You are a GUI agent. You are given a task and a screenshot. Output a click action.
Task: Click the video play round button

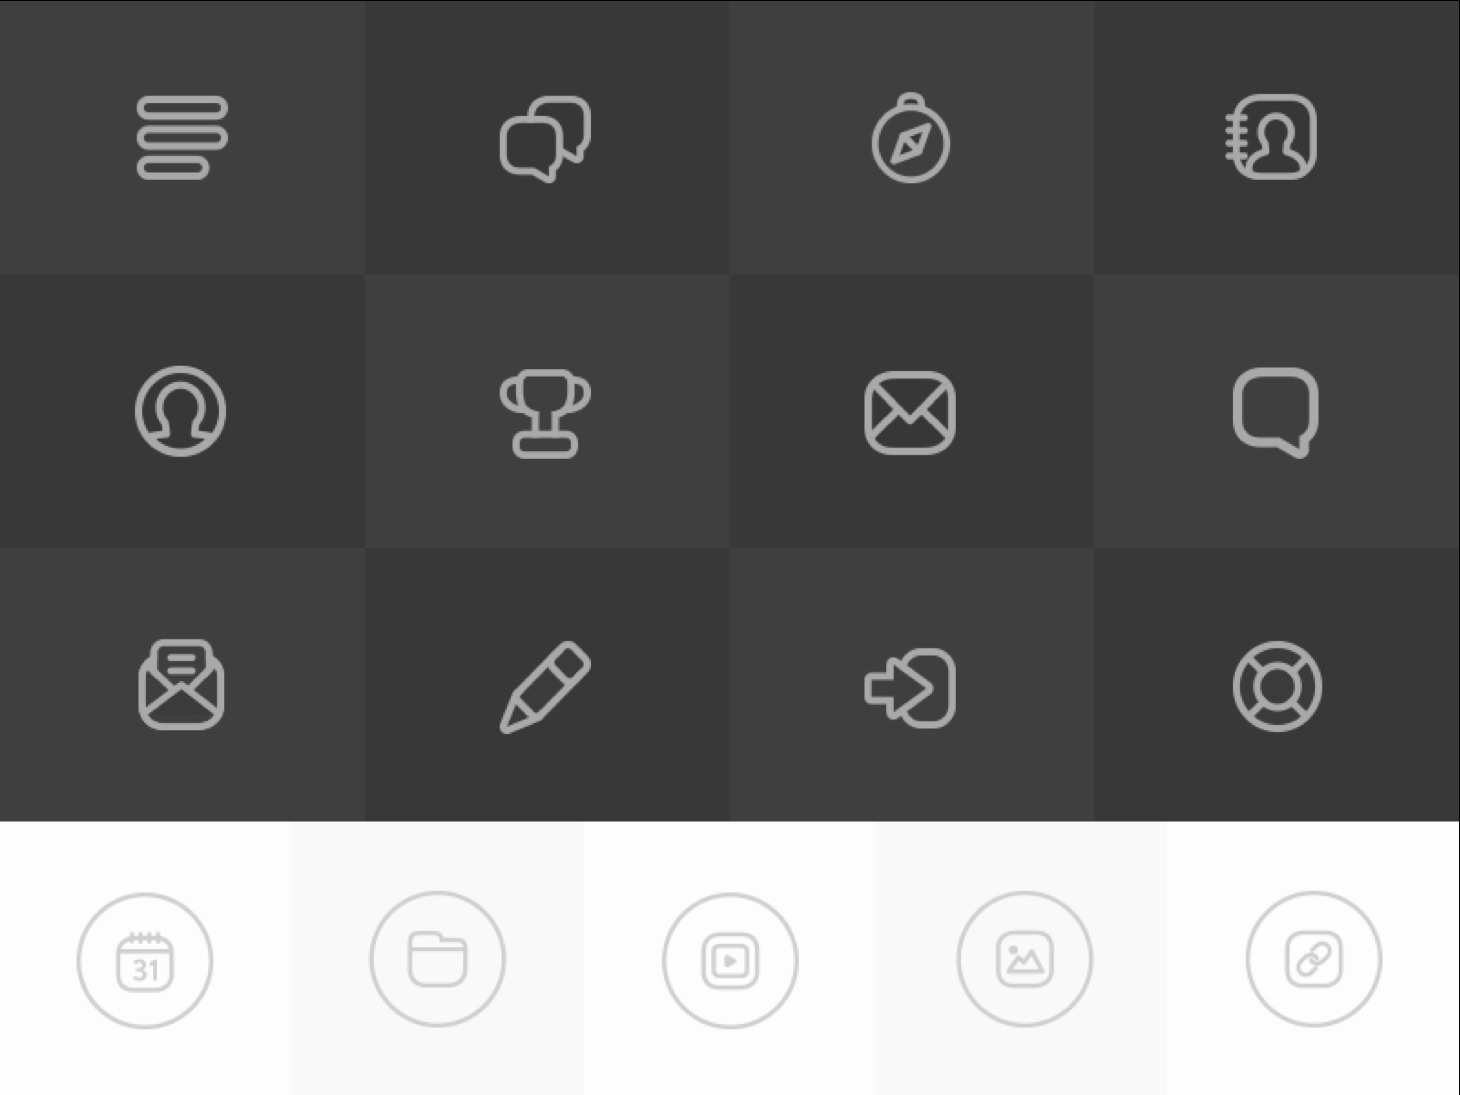point(730,960)
